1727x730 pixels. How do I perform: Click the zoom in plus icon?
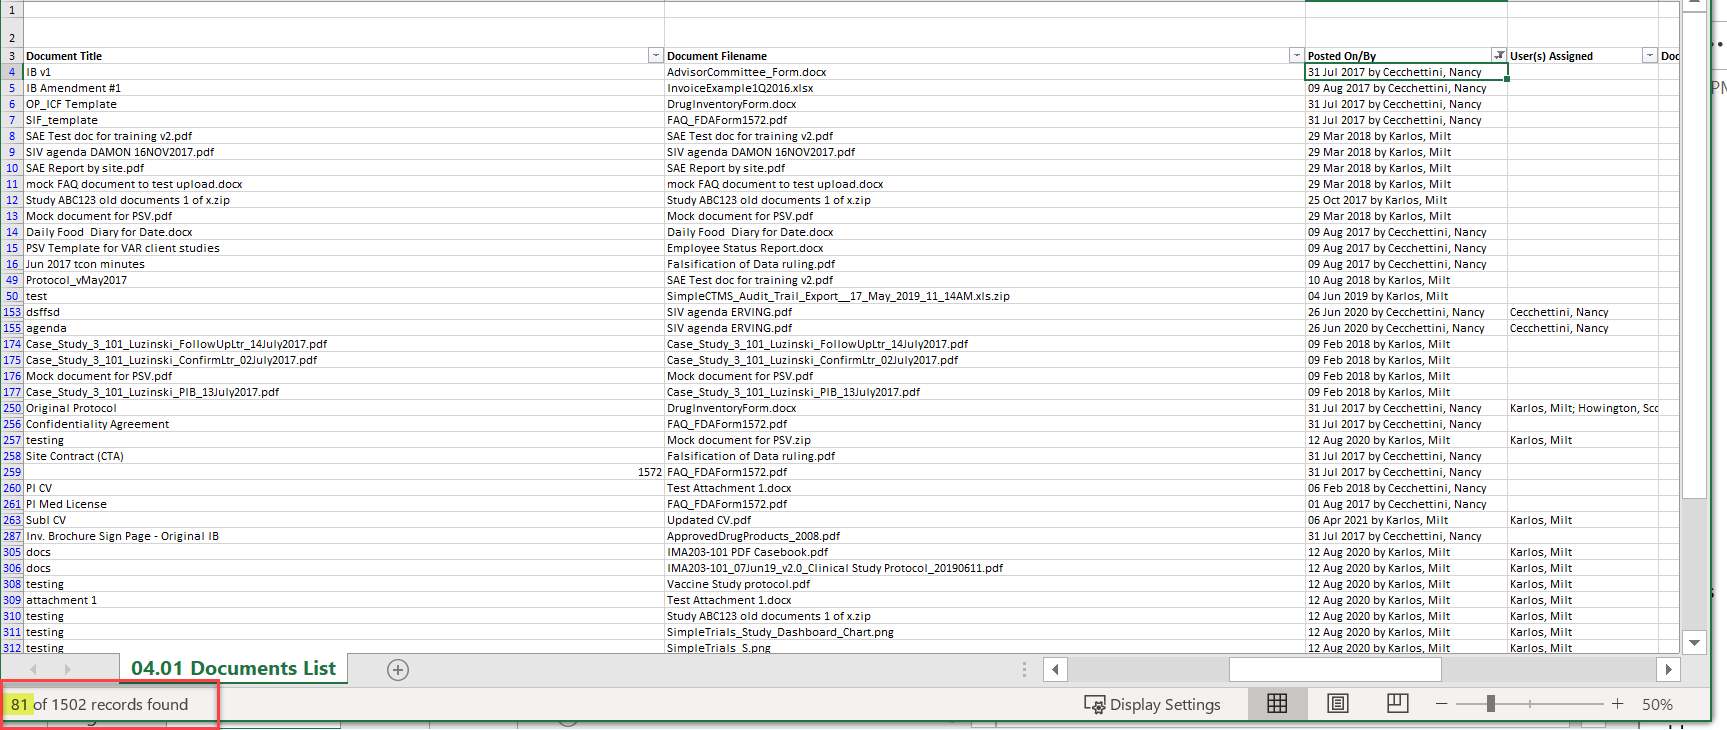coord(1617,704)
